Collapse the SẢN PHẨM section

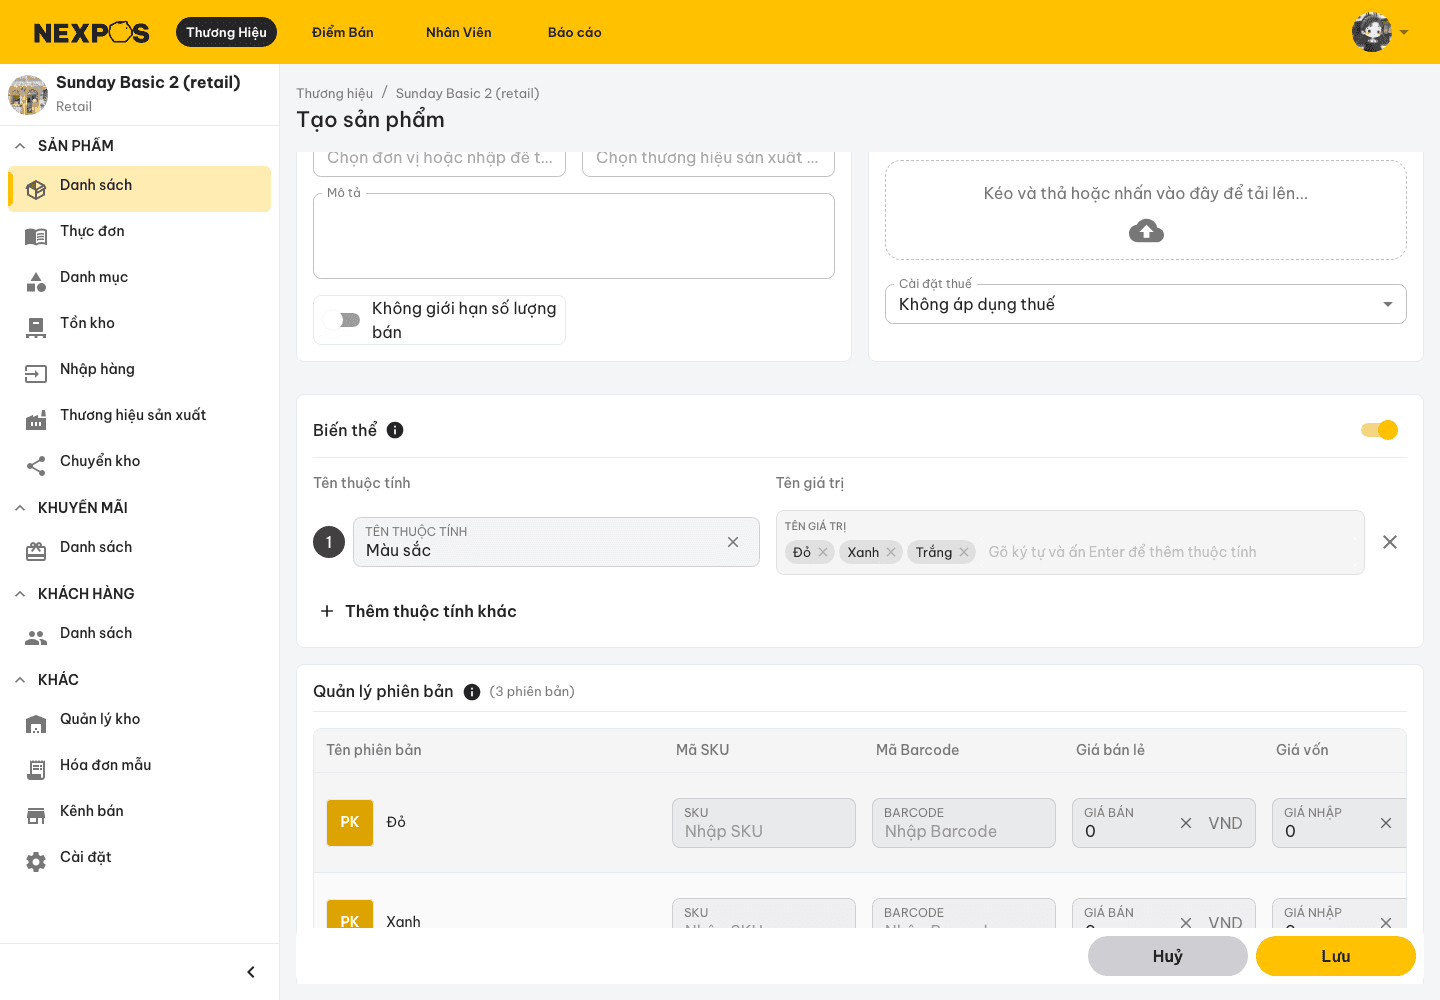pyautogui.click(x=20, y=146)
